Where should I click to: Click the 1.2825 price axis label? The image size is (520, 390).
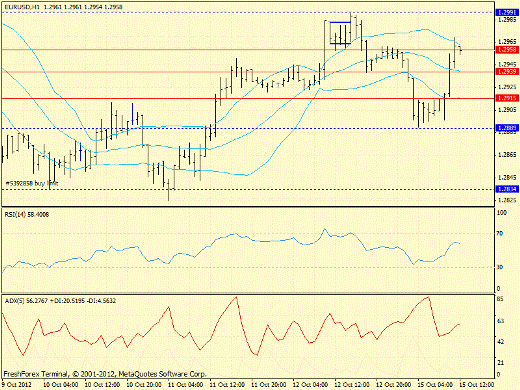point(507,200)
